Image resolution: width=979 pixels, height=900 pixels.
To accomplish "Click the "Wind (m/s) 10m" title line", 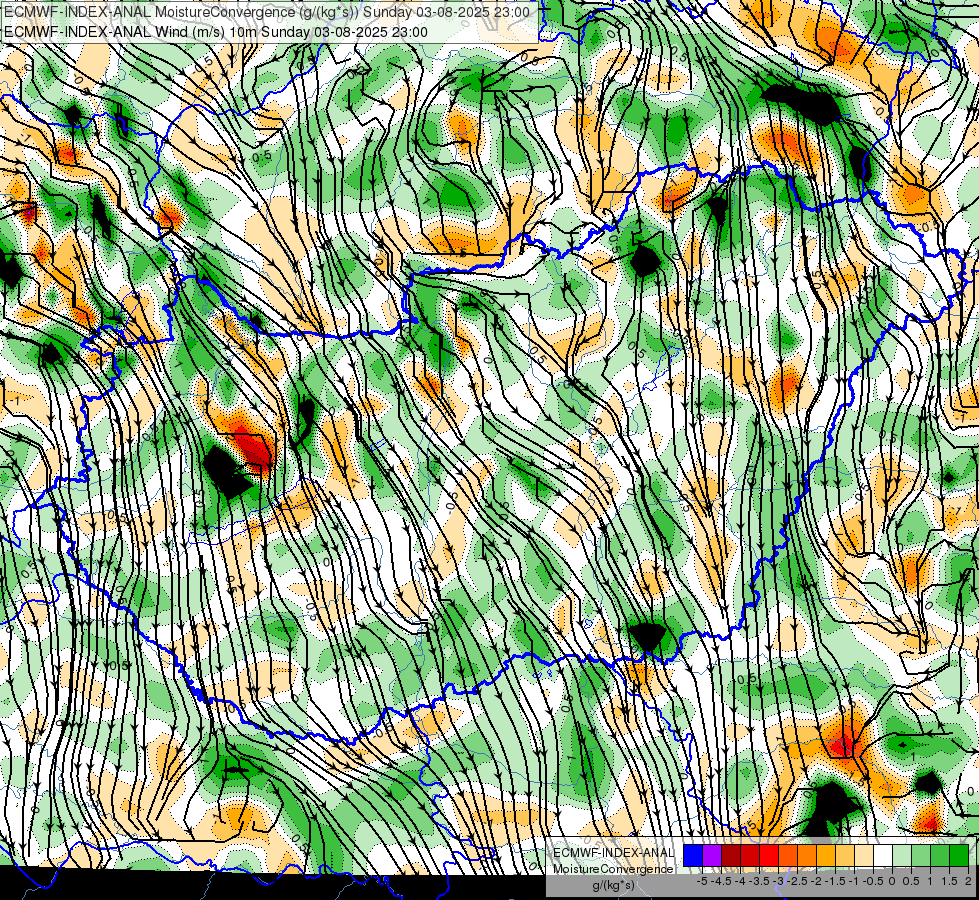I will point(216,32).
